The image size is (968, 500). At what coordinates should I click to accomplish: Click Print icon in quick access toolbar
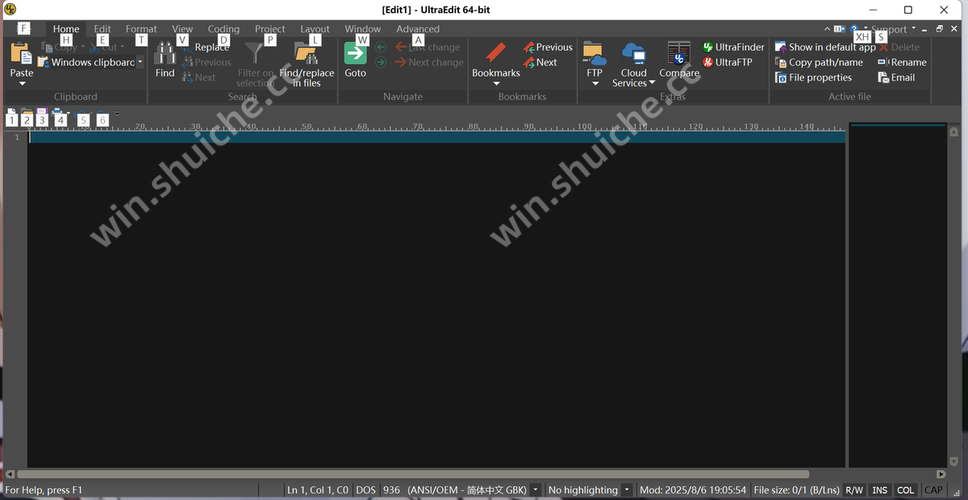[x=57, y=113]
